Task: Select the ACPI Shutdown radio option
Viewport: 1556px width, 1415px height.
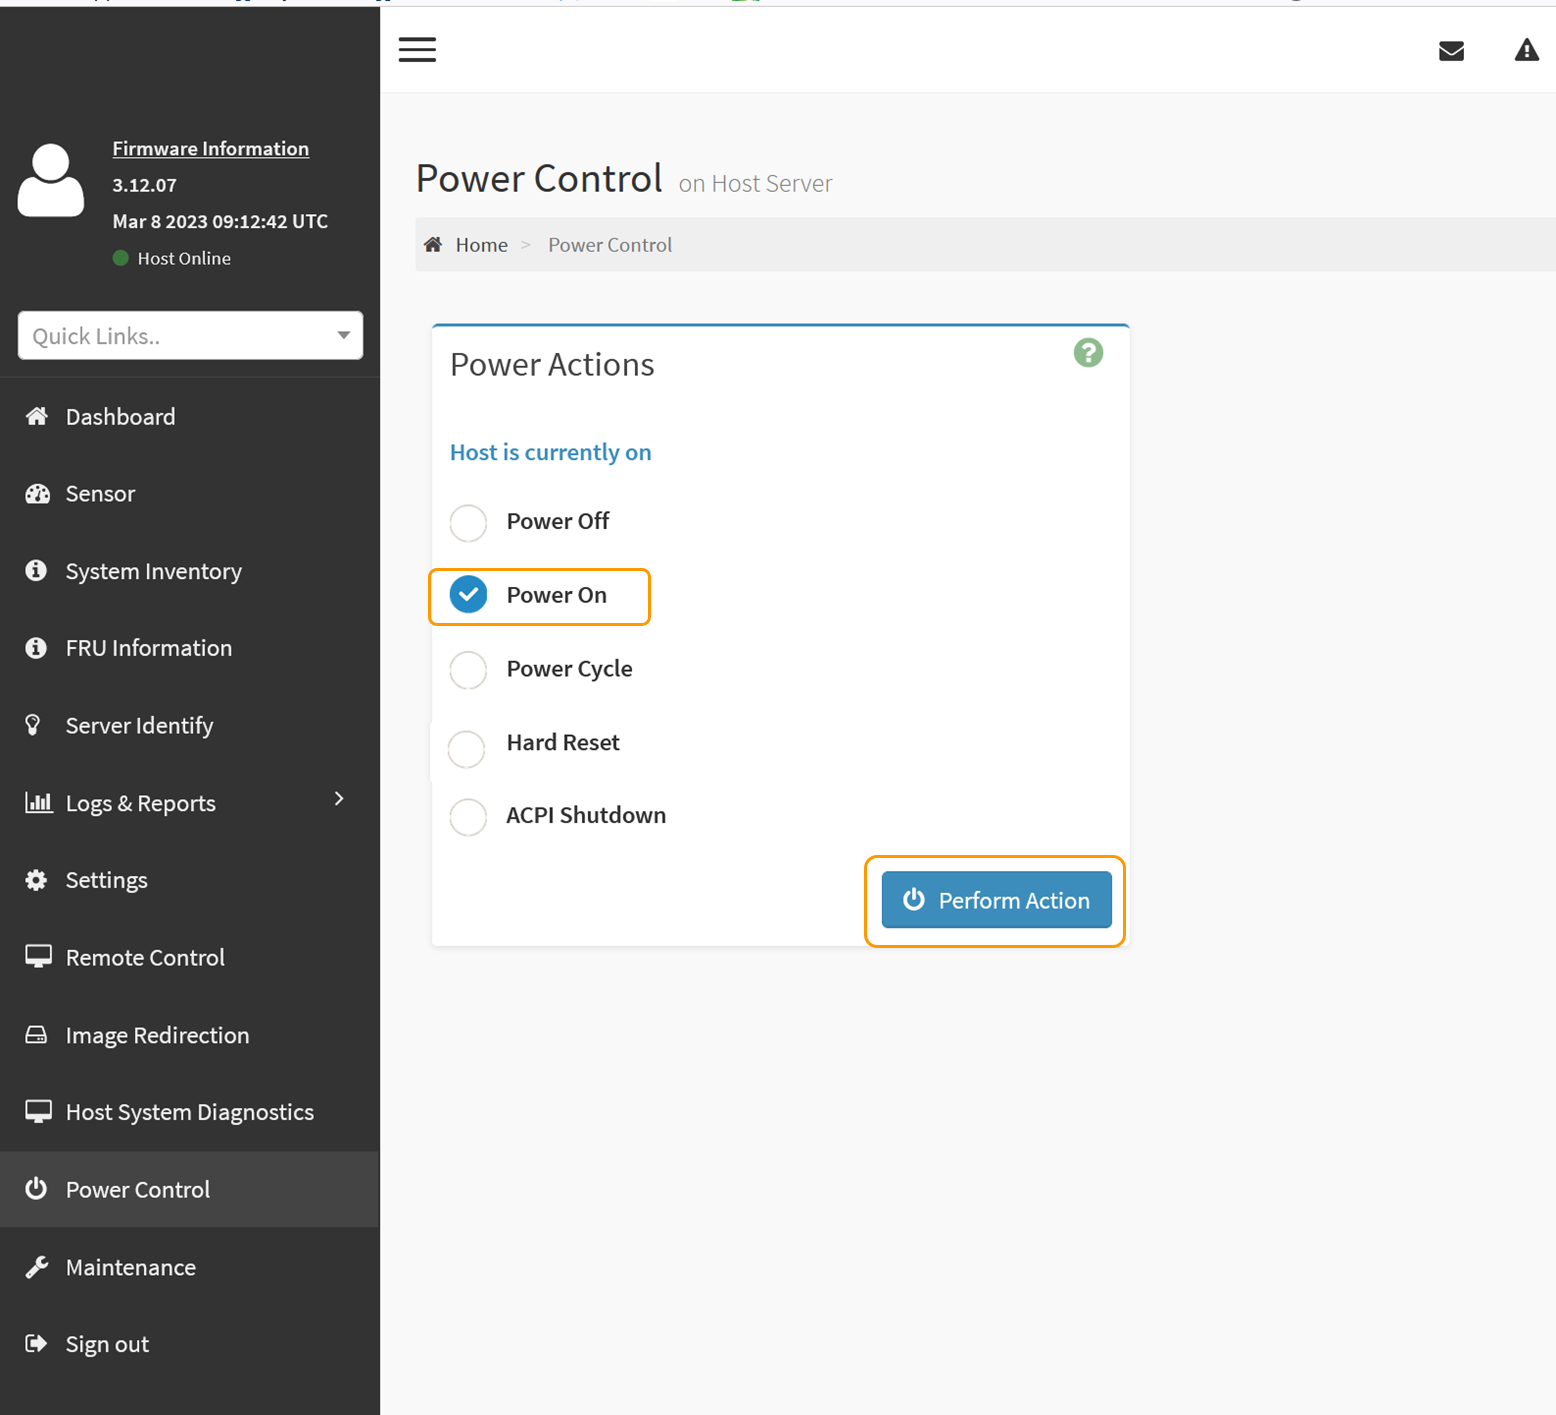Action: point(468,817)
